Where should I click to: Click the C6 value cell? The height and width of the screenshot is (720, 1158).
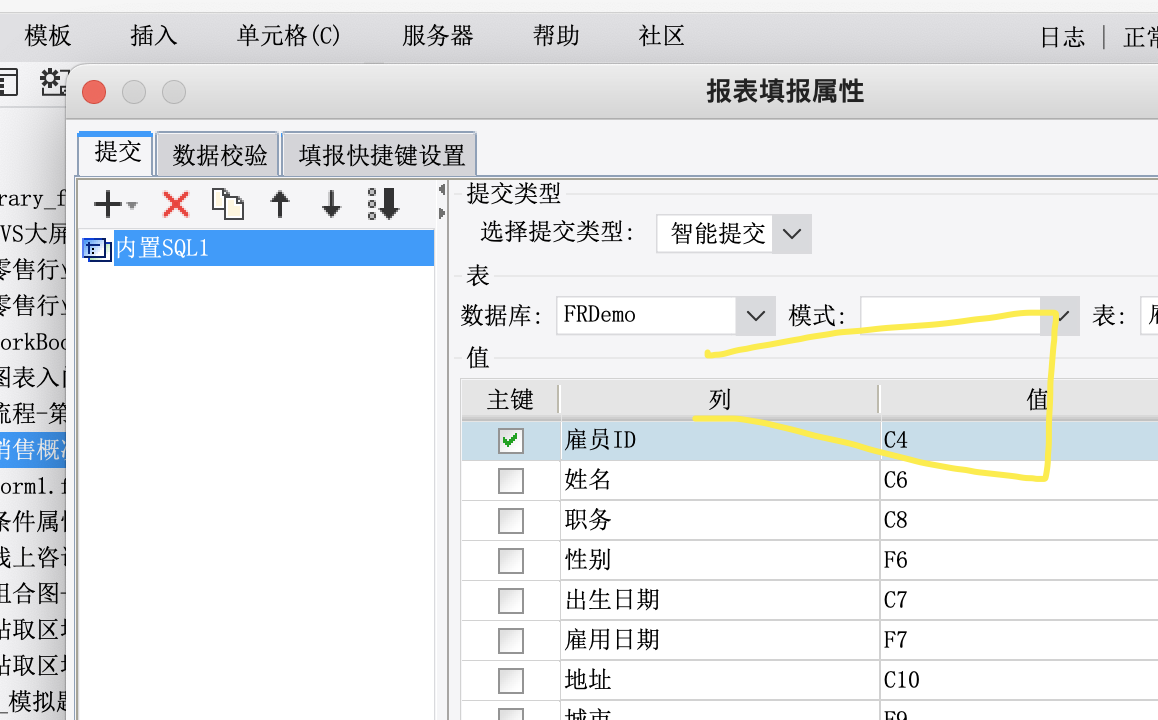1020,481
